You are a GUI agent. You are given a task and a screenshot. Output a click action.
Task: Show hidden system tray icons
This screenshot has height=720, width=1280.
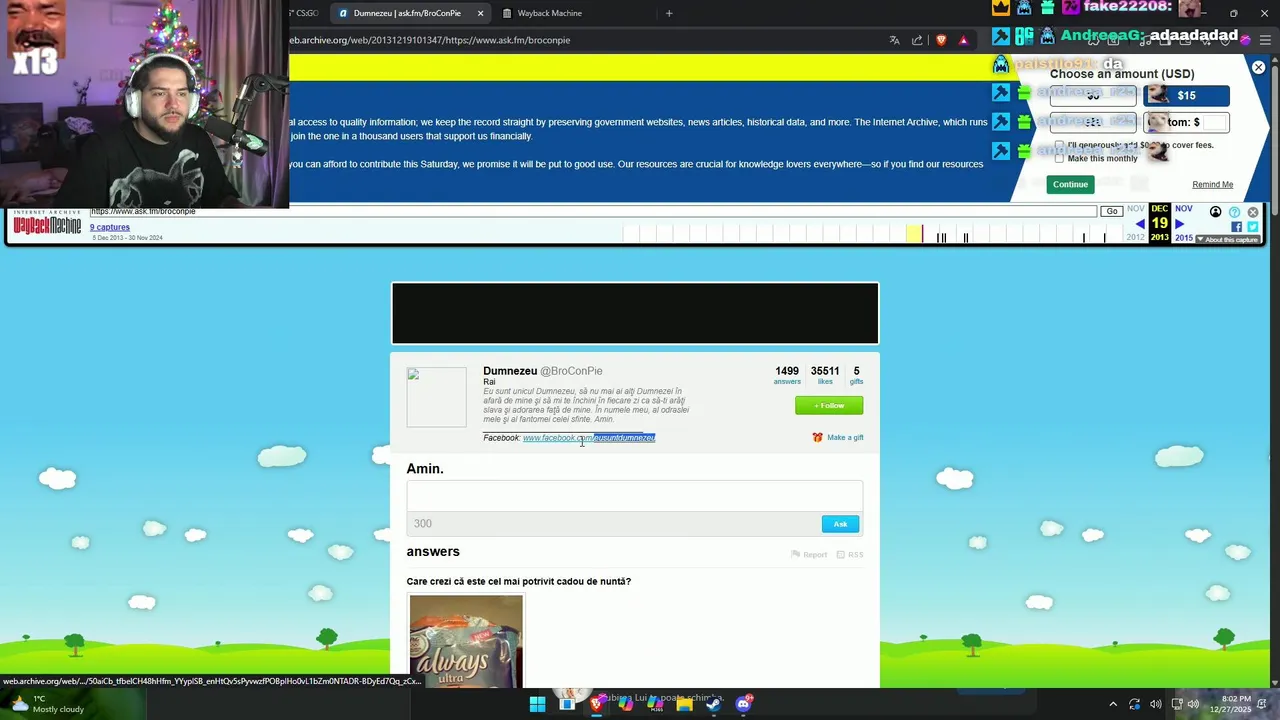[x=1113, y=704]
